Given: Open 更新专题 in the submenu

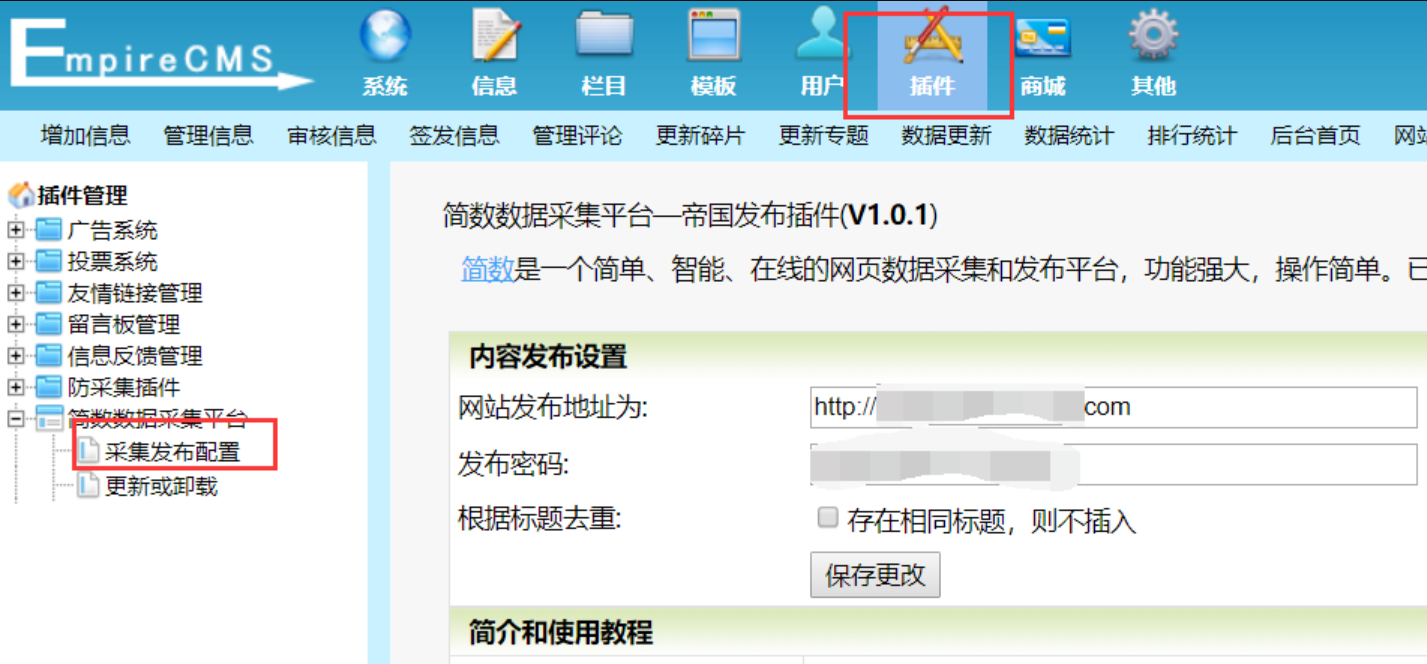Looking at the screenshot, I should (823, 136).
